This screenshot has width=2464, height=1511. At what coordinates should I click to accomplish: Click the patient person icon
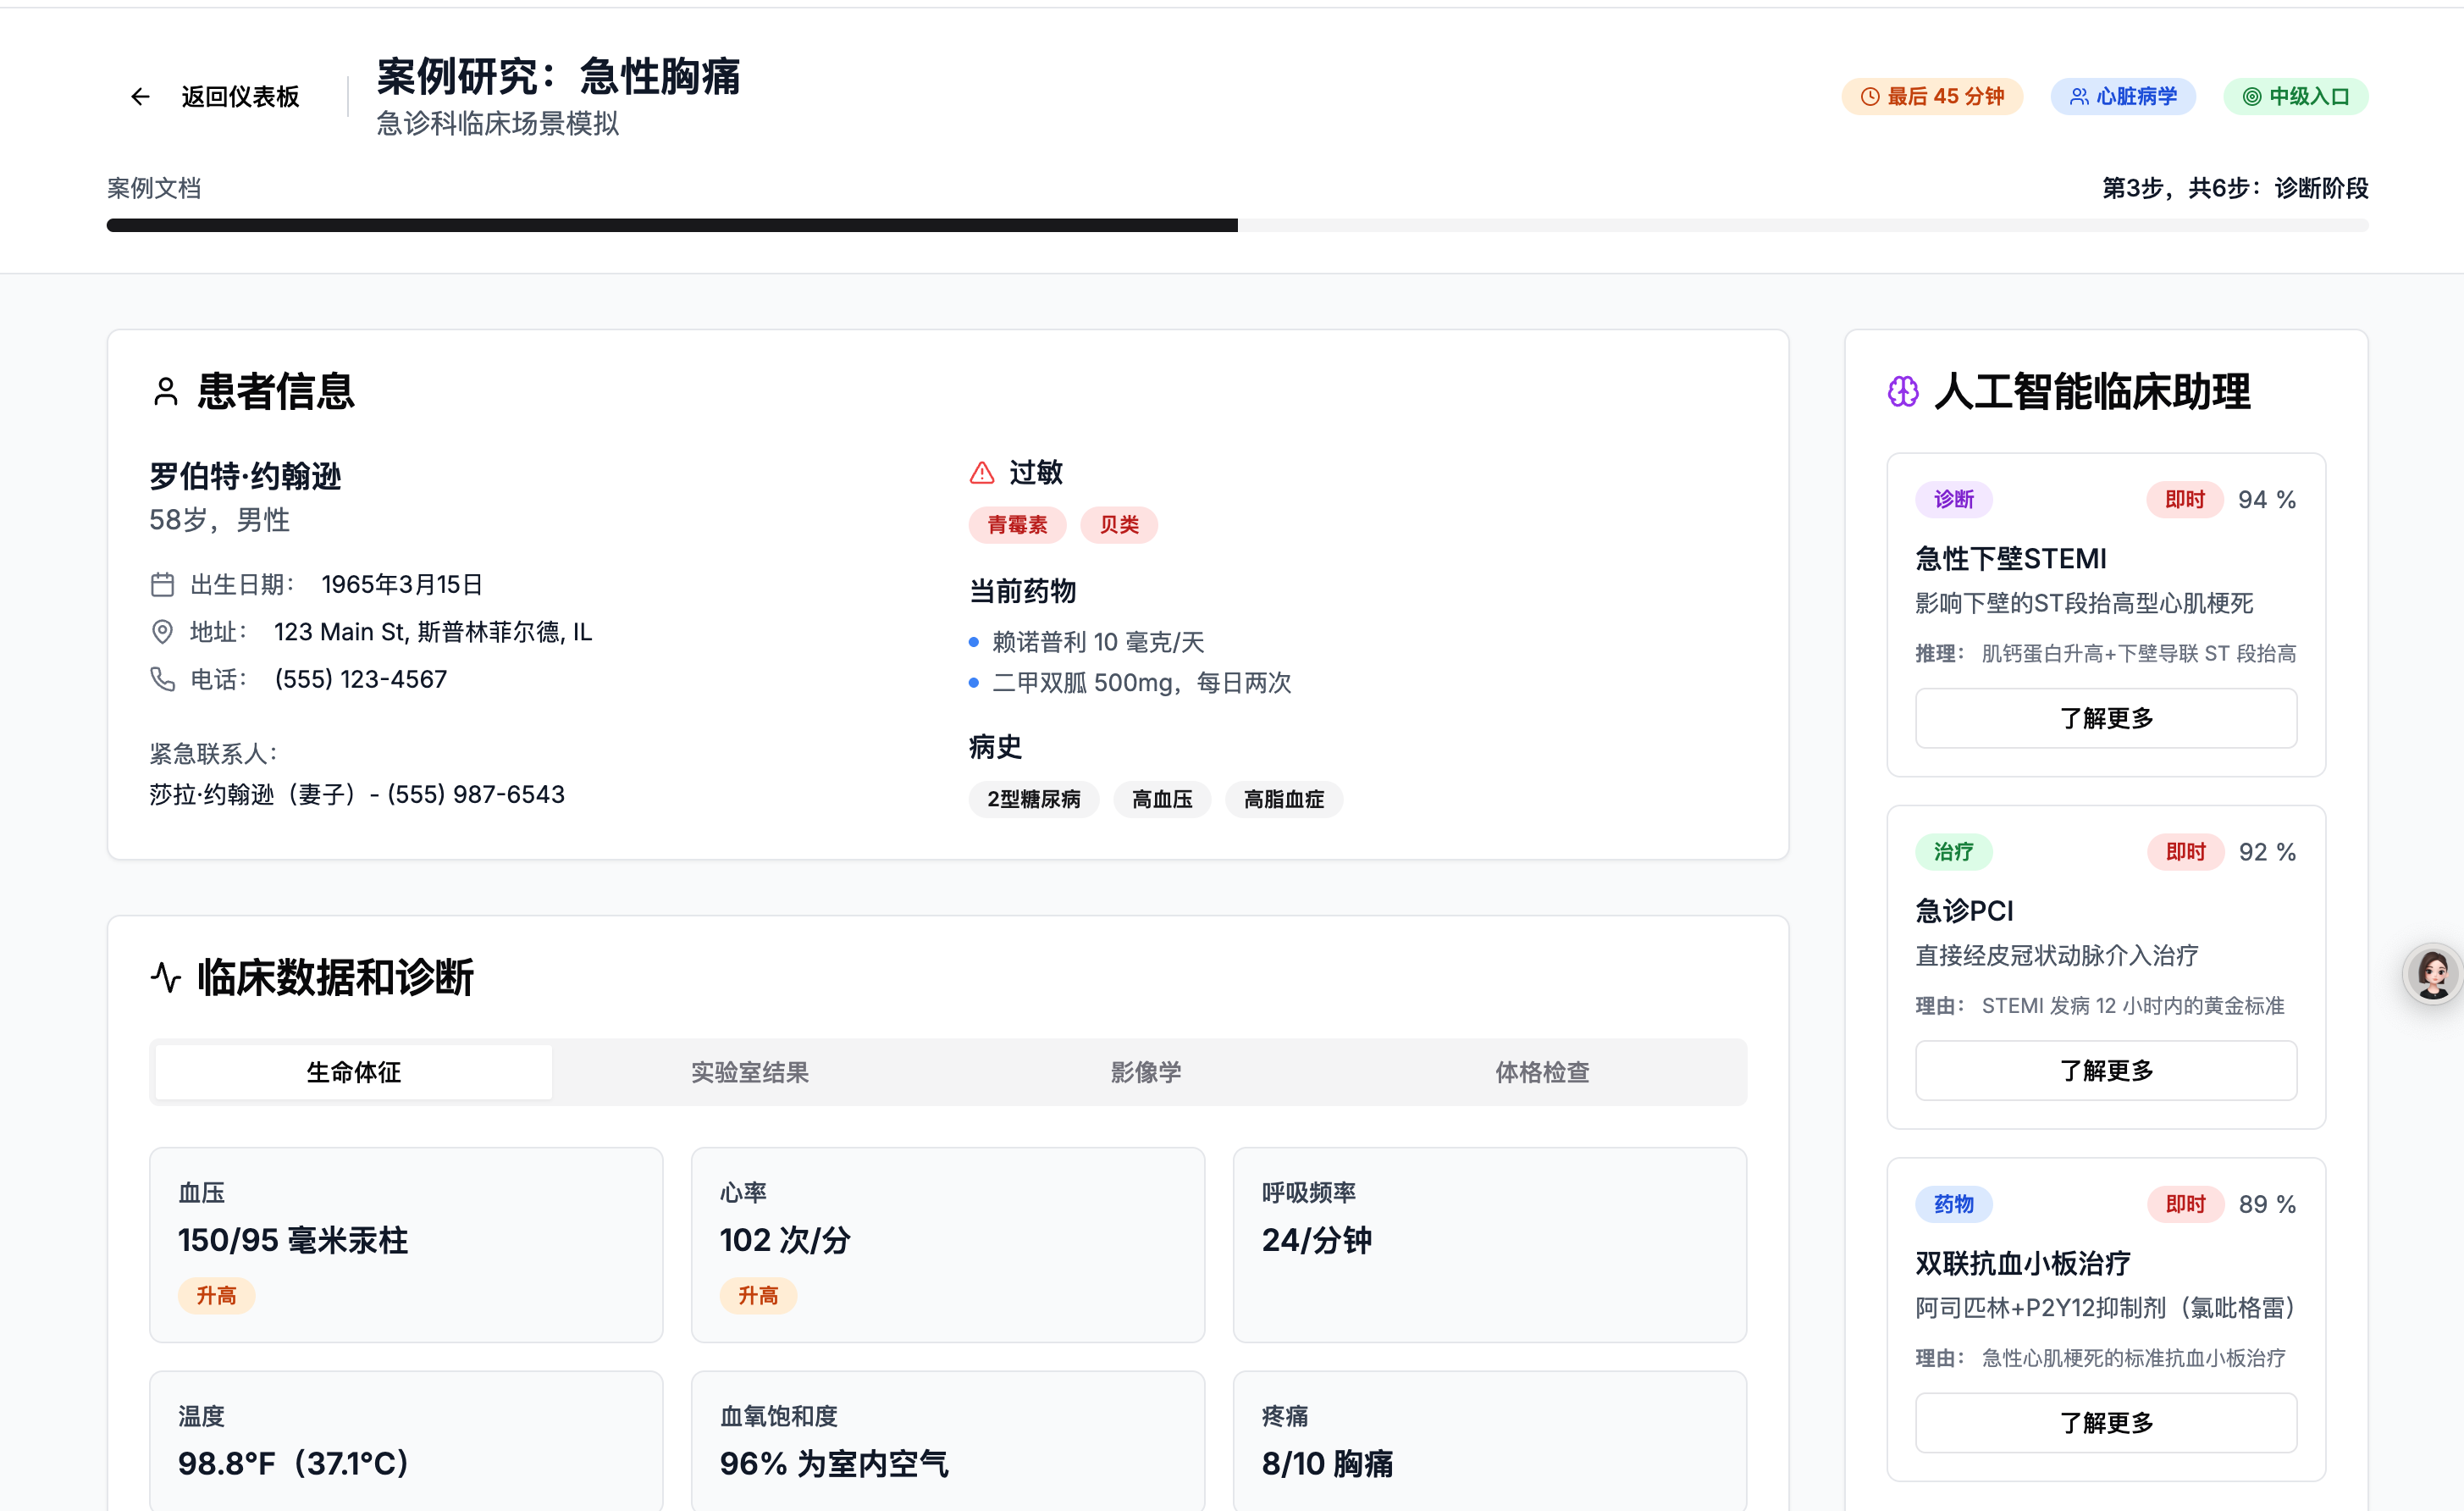click(x=166, y=391)
